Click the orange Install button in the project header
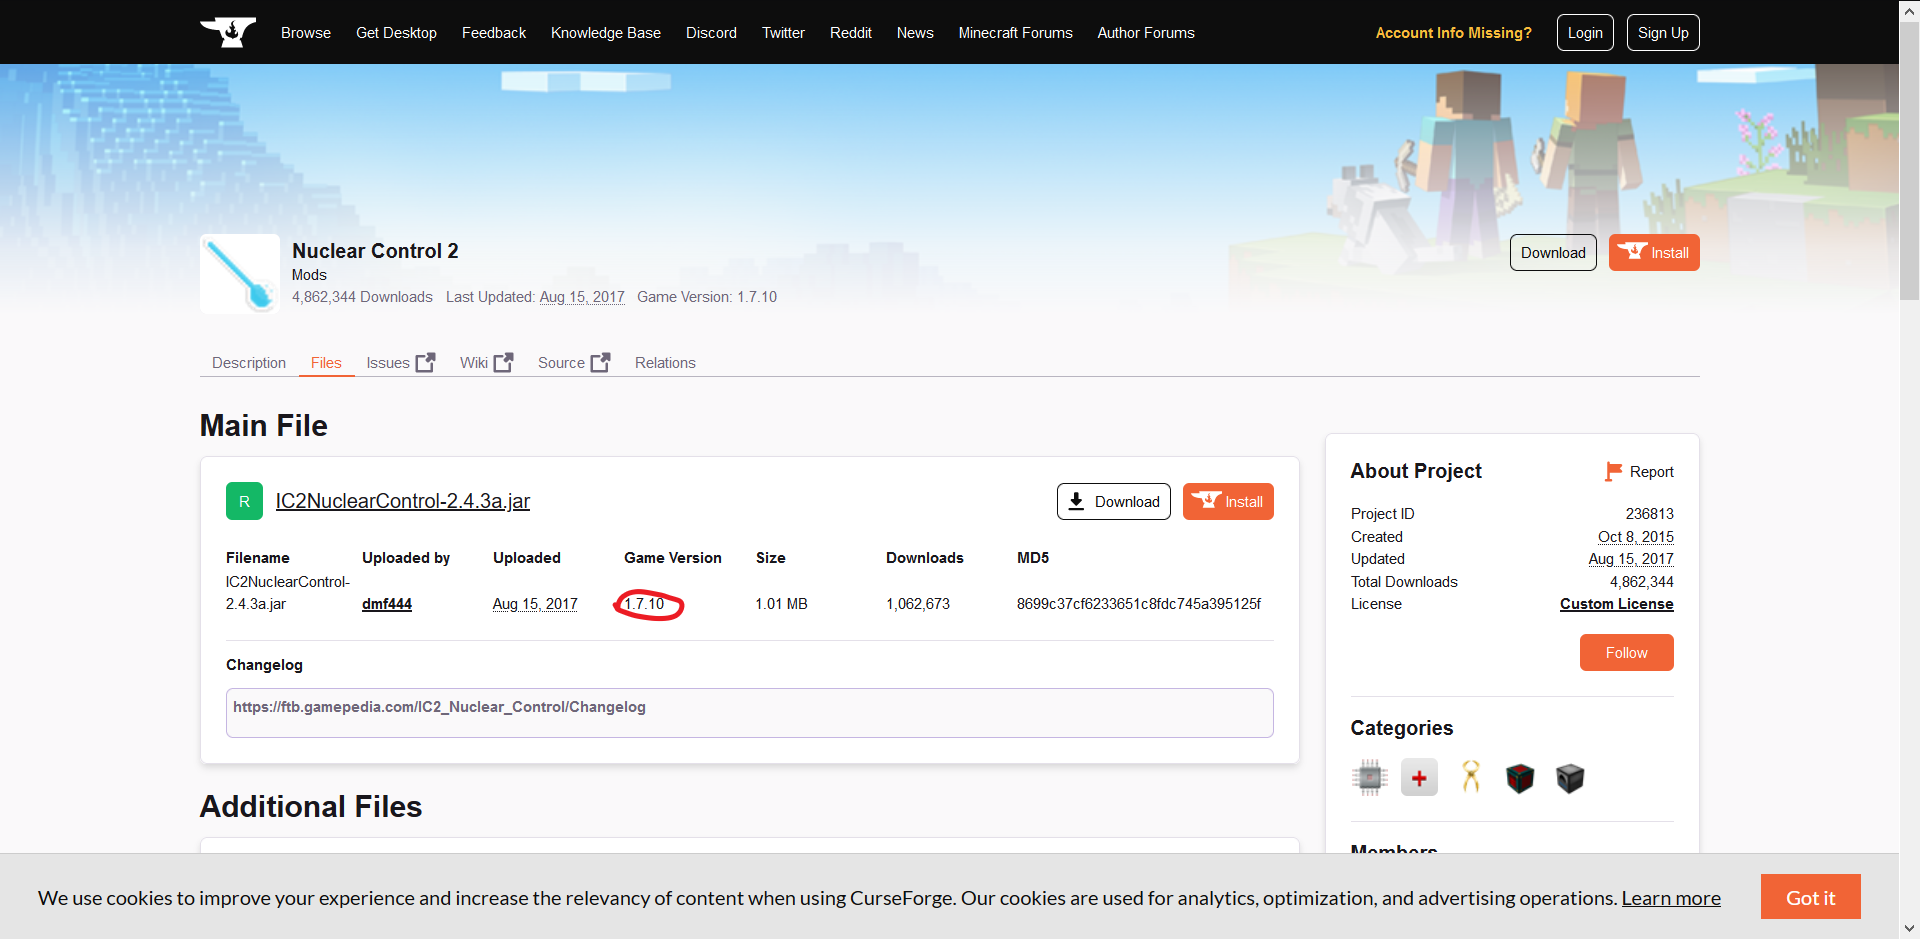The image size is (1920, 939). [x=1654, y=253]
